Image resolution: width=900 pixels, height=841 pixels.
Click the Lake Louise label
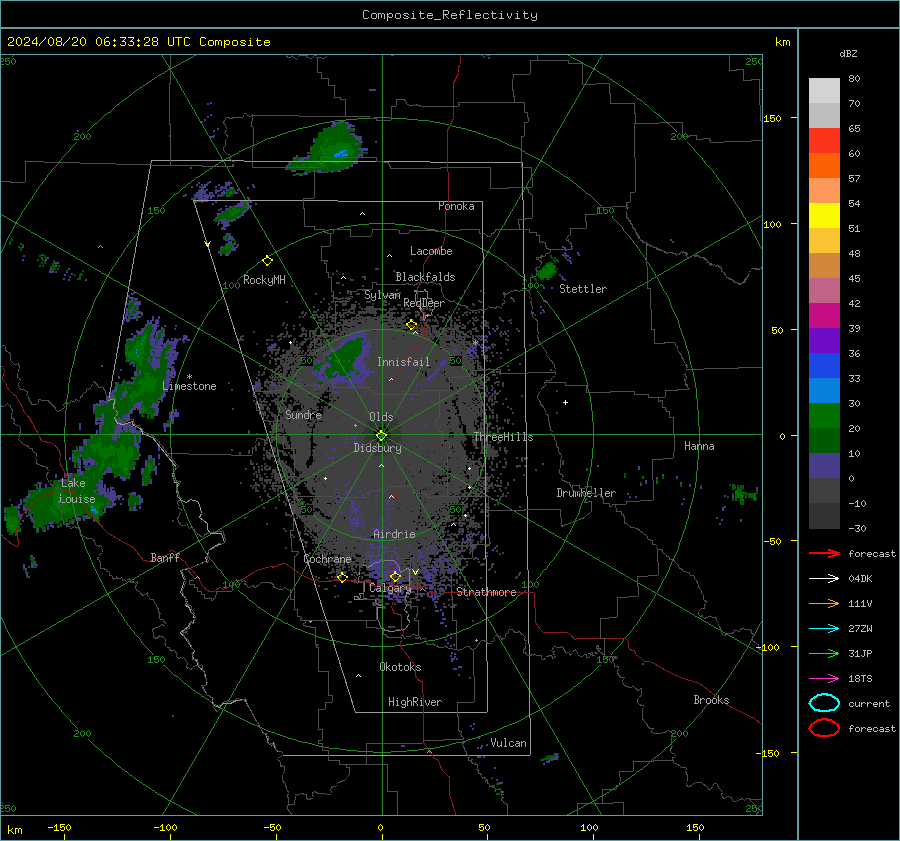point(77,491)
